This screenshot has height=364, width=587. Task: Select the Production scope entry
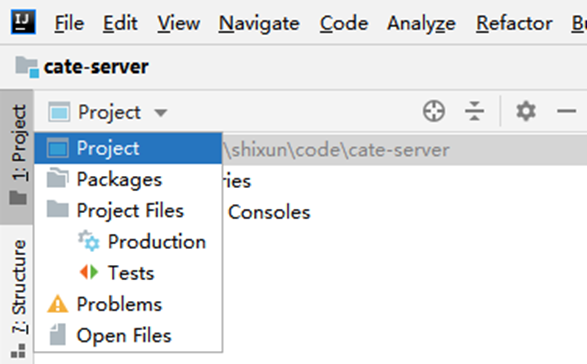click(x=142, y=242)
